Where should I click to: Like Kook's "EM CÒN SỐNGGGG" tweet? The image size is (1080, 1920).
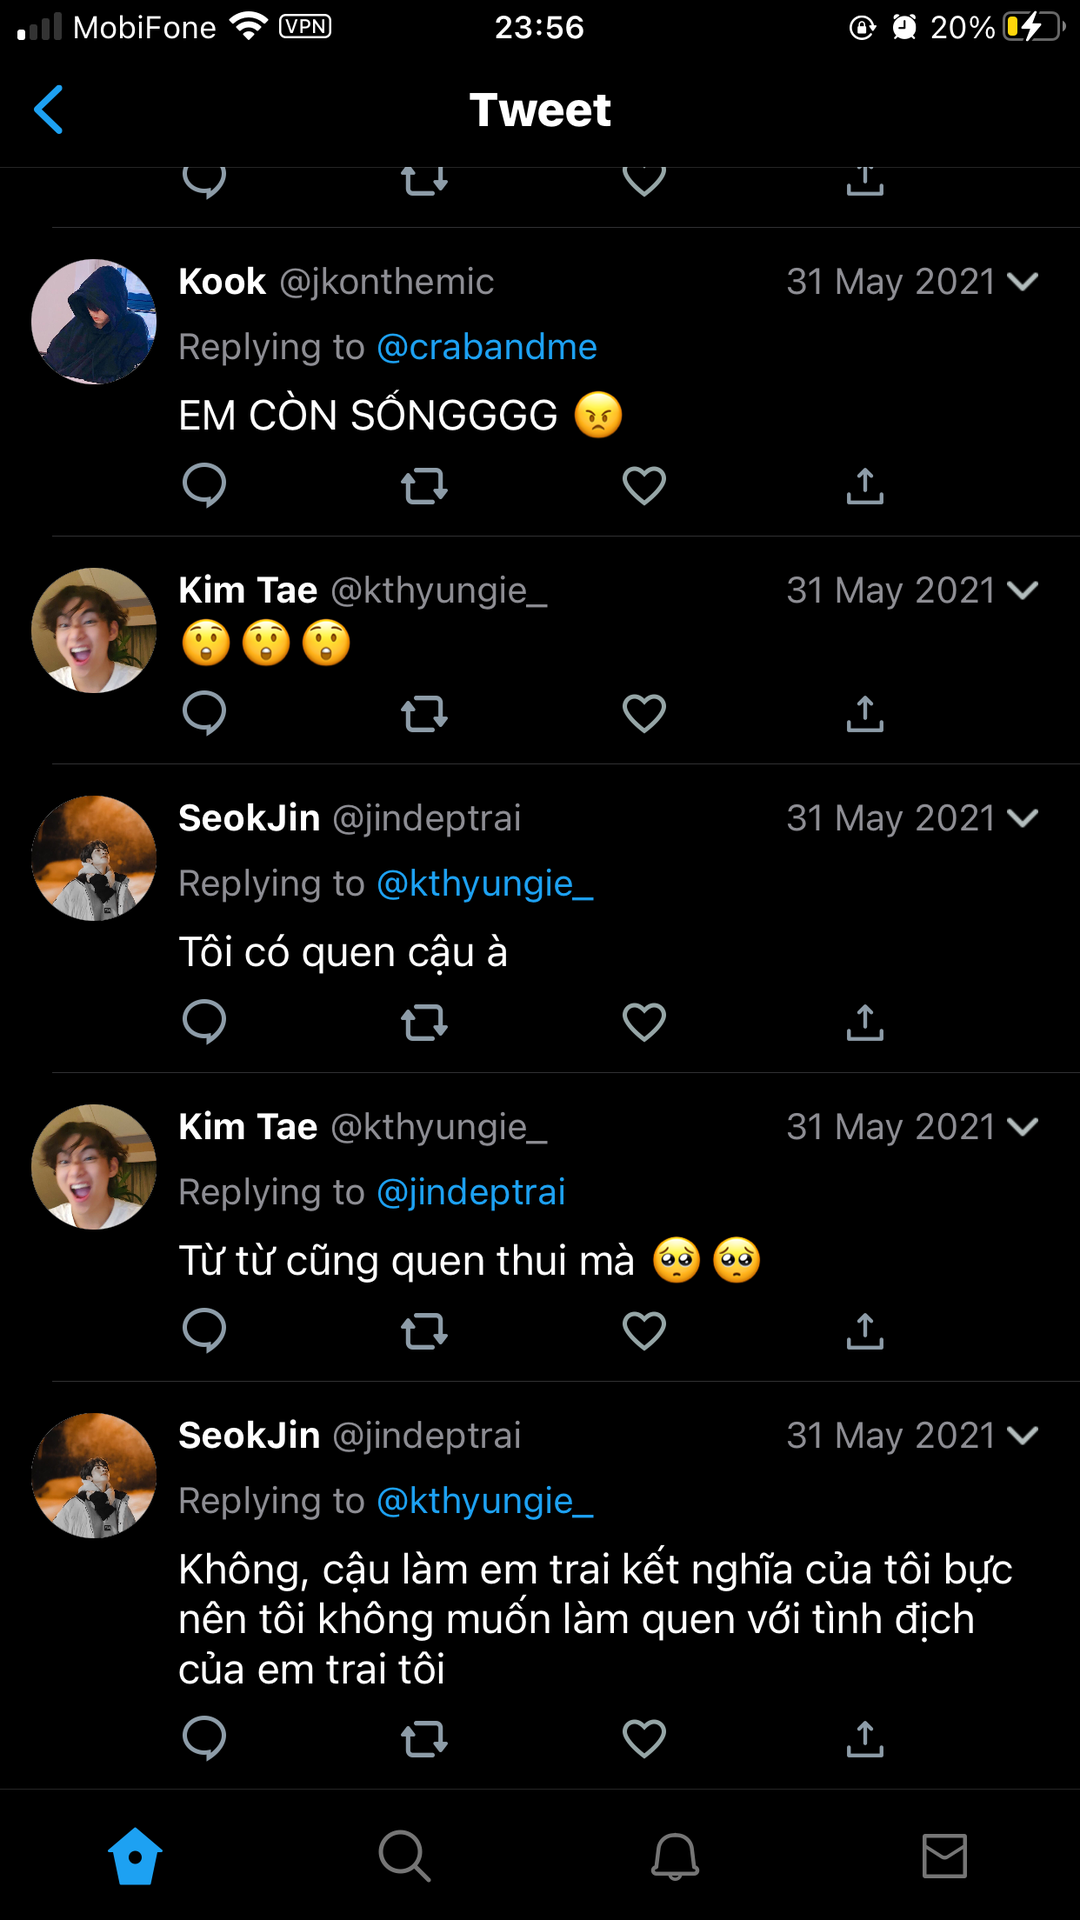(644, 486)
